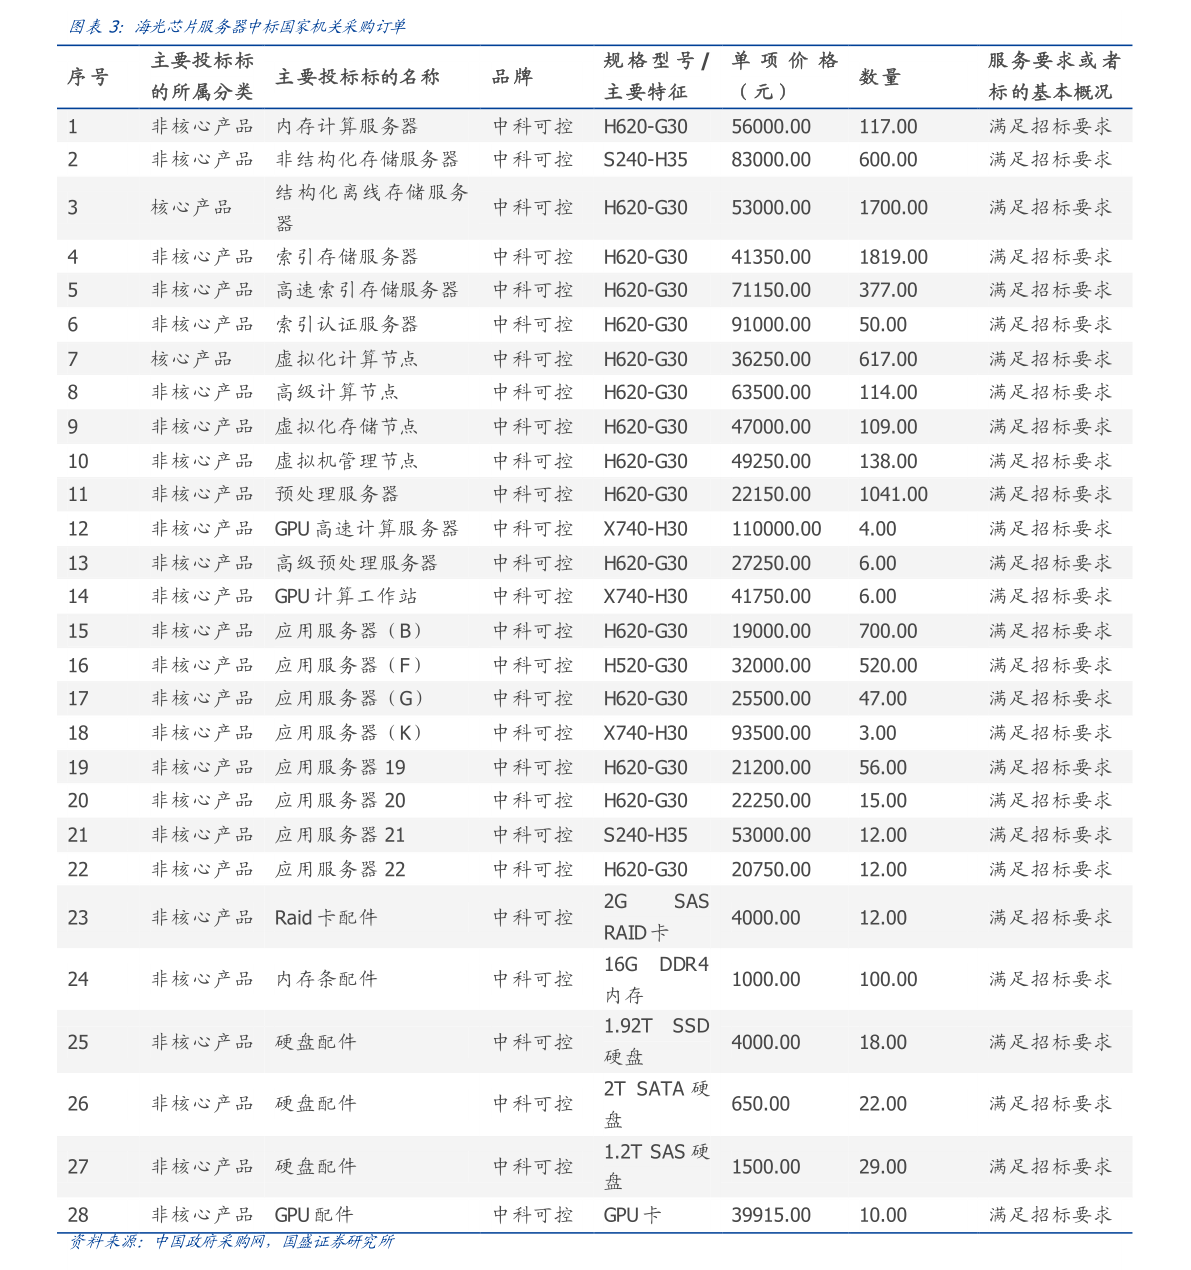
Task: Click the 应用服务器（K）cell
Action: (350, 733)
